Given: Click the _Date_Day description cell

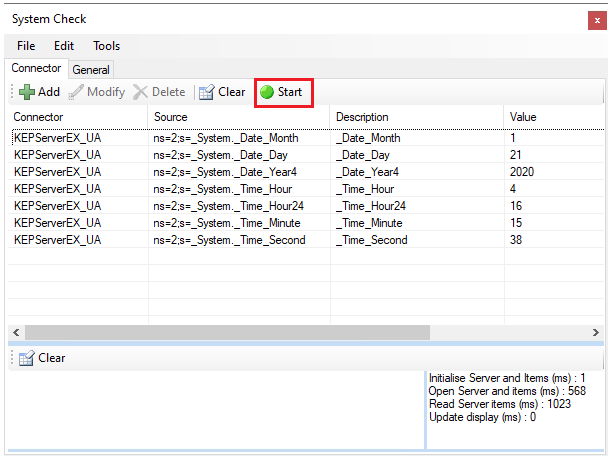Looking at the screenshot, I should [417, 155].
